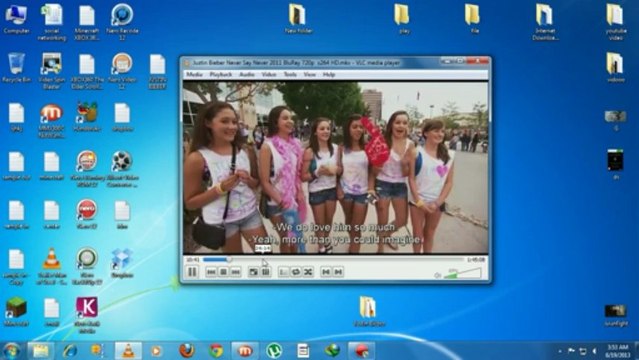Screen dimensions: 639x360
Task: Mute audio via the speaker icon
Action: pyautogui.click(x=438, y=276)
